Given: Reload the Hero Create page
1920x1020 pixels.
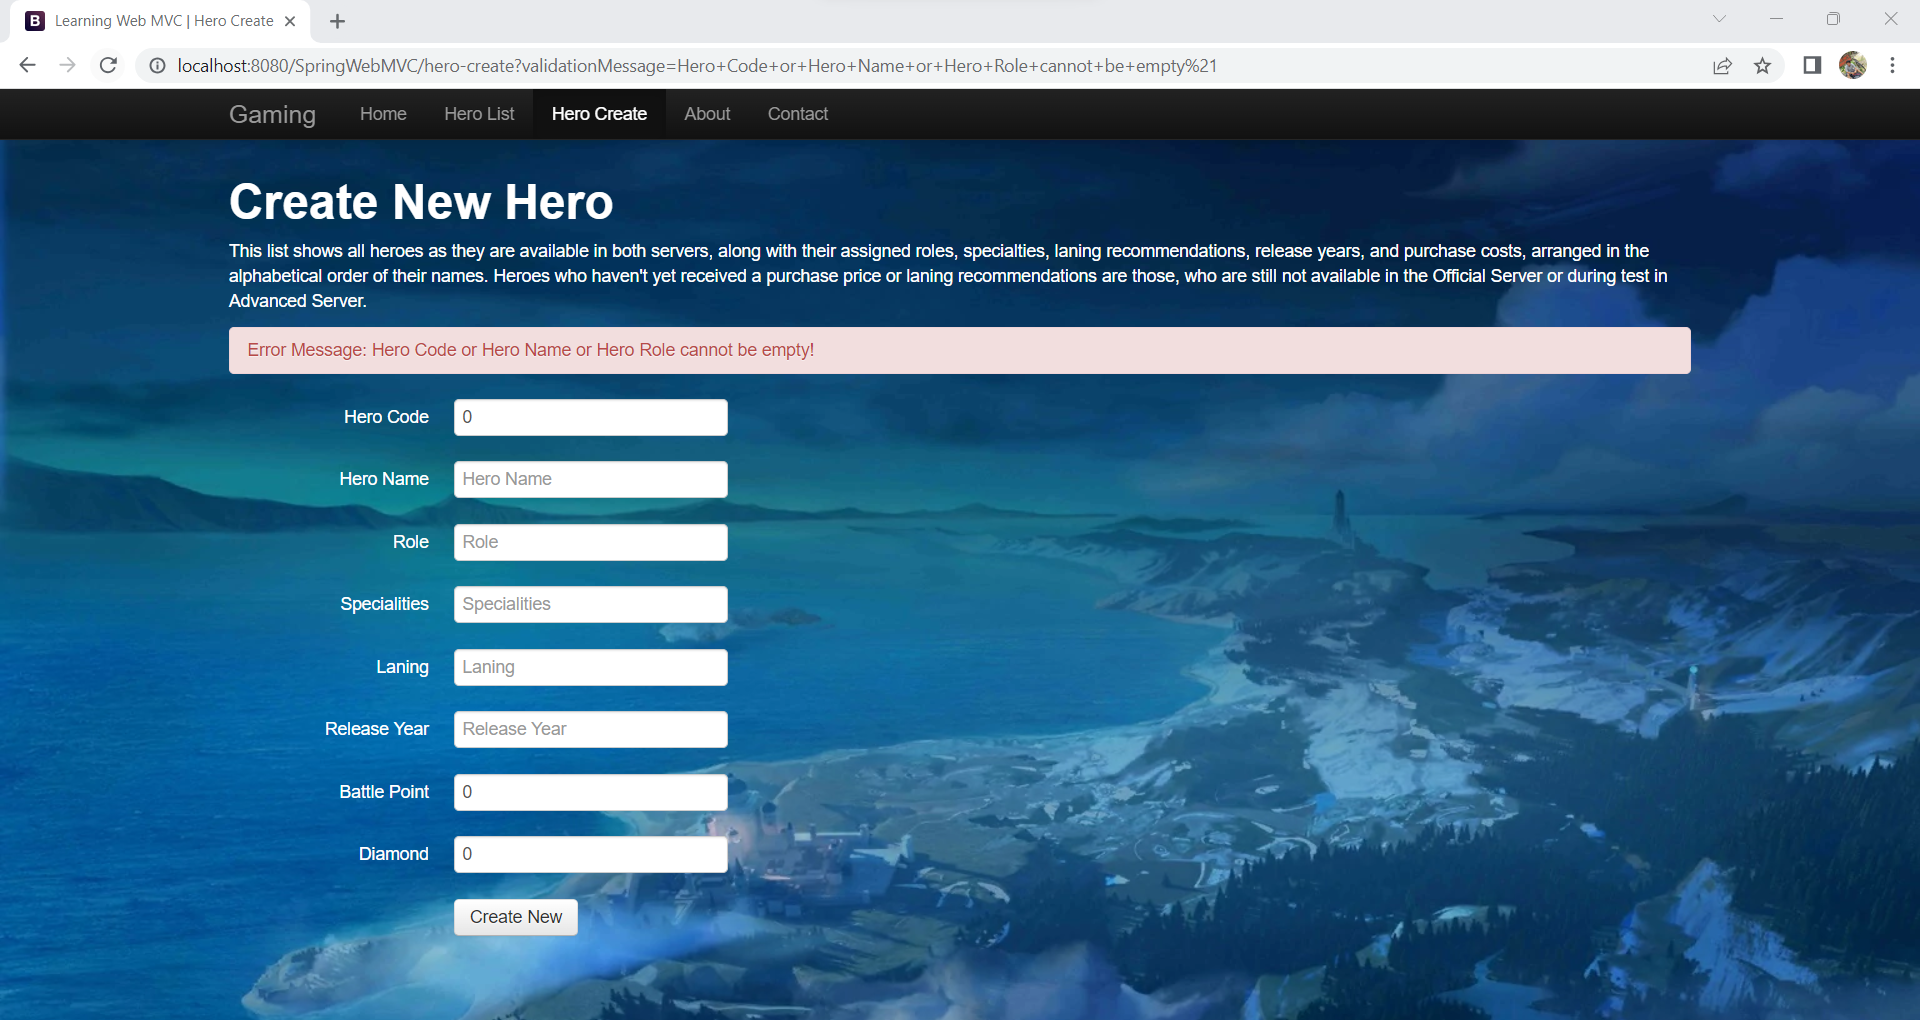Looking at the screenshot, I should pyautogui.click(x=108, y=65).
